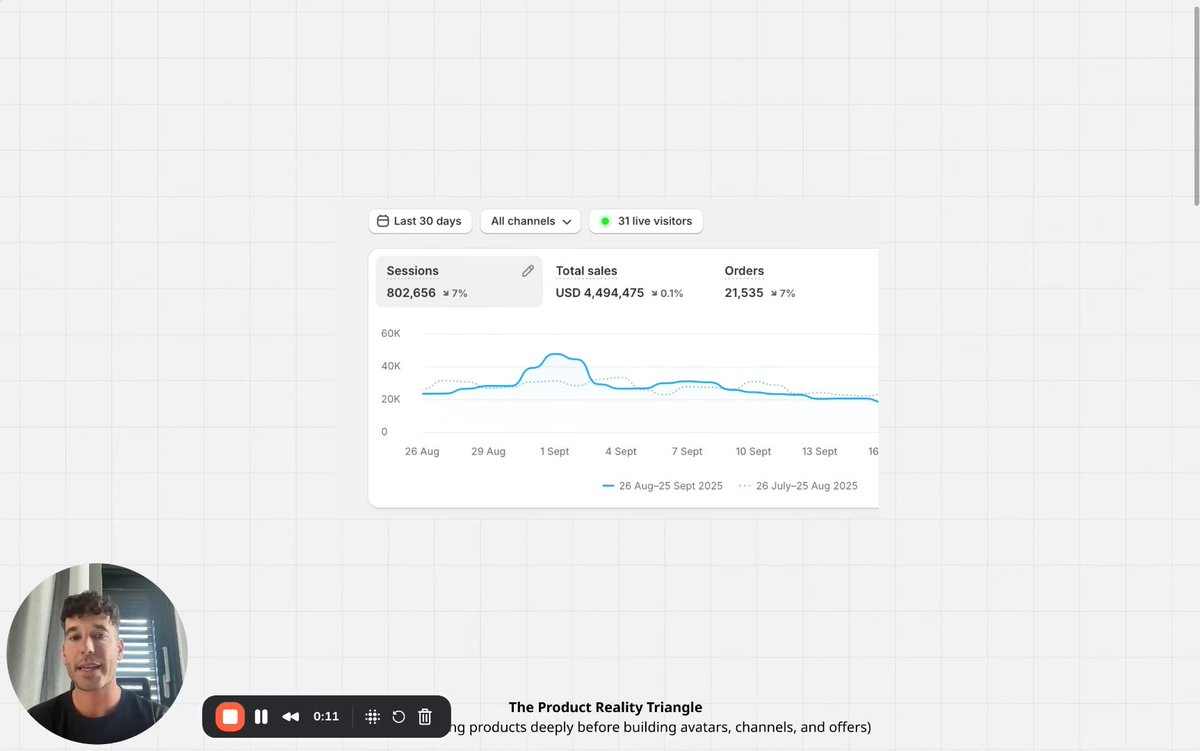Open the Last 30 days date picker
Viewport: 1200px width, 751px height.
pyautogui.click(x=420, y=221)
